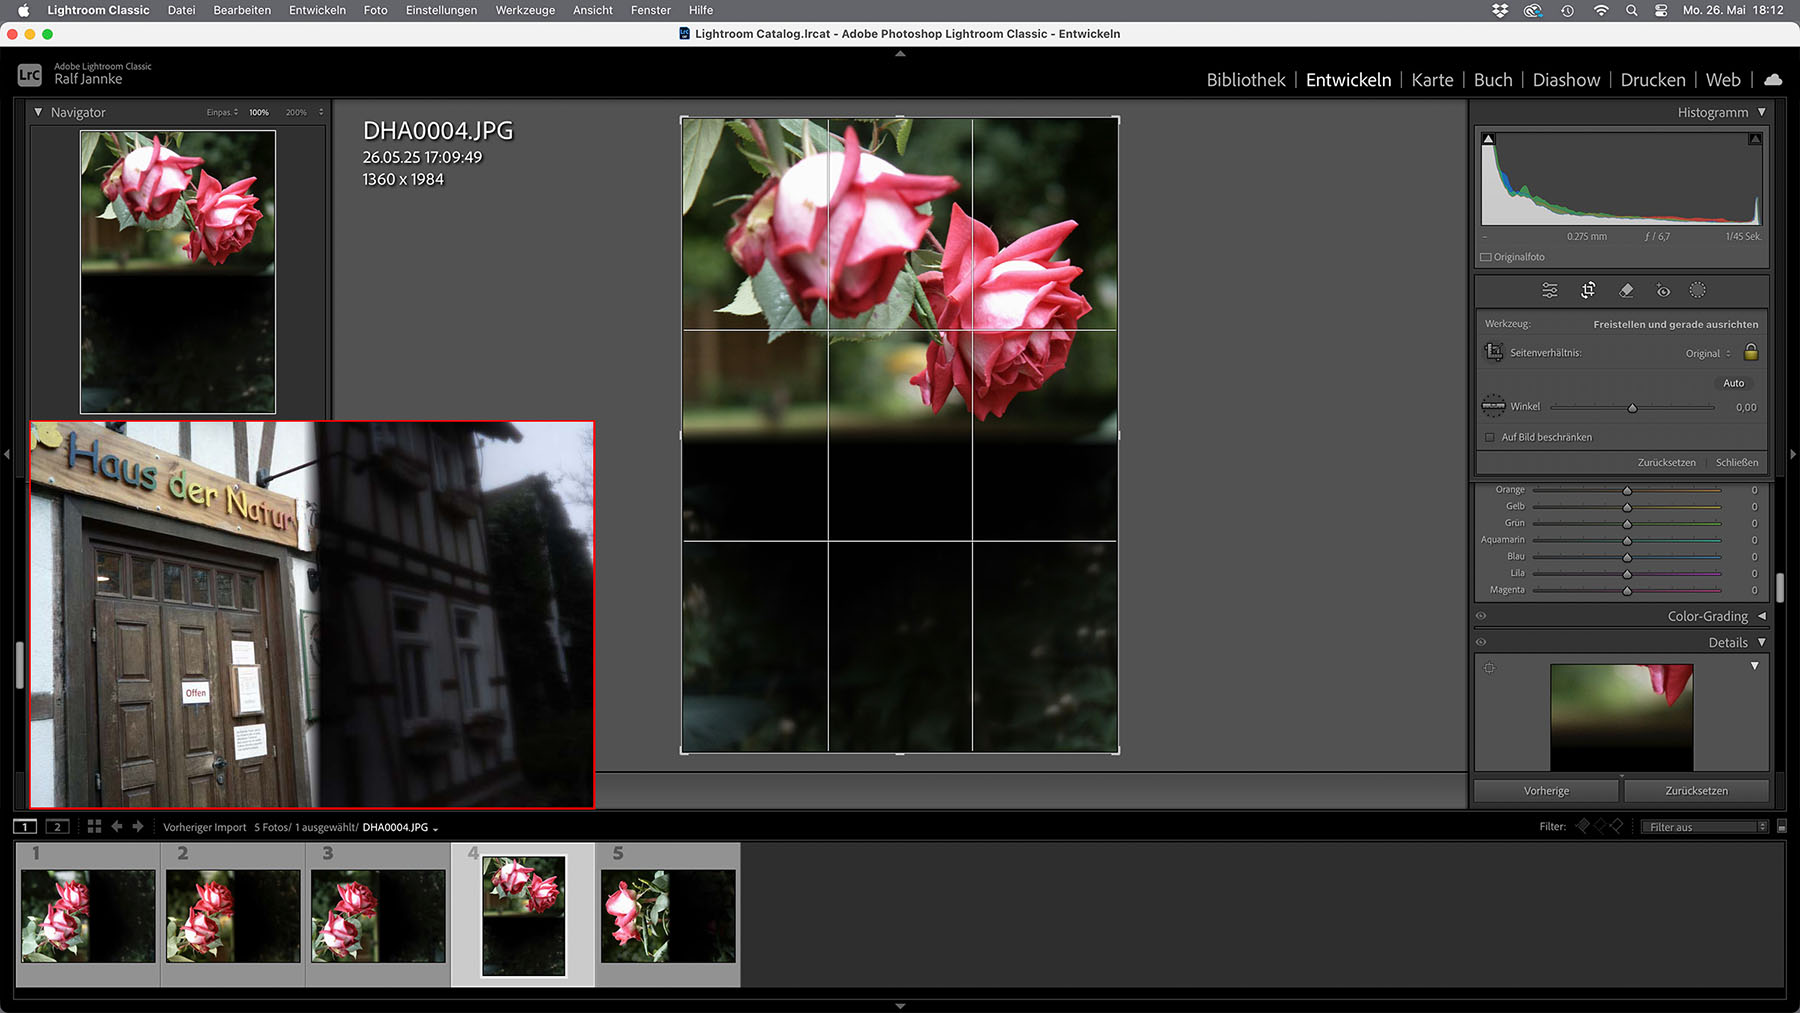Hide the top module panel arrow
Viewport: 1800px width, 1013px height.
pos(900,54)
